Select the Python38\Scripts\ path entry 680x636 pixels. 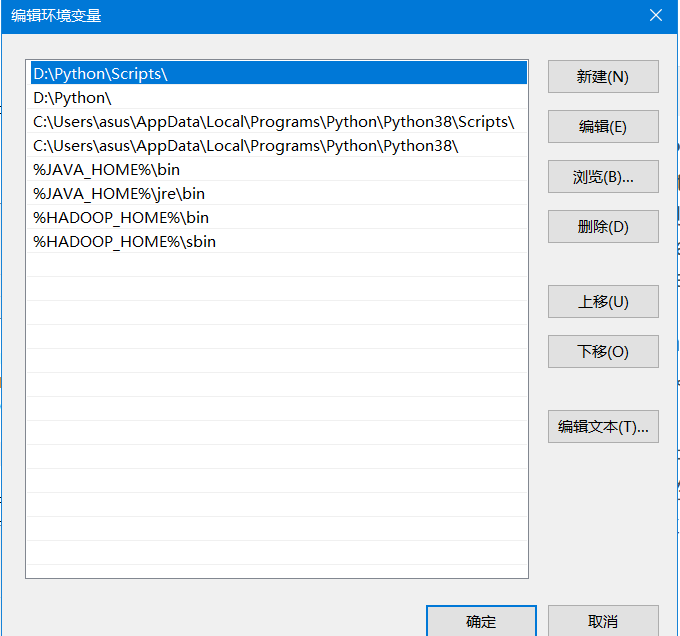click(279, 122)
